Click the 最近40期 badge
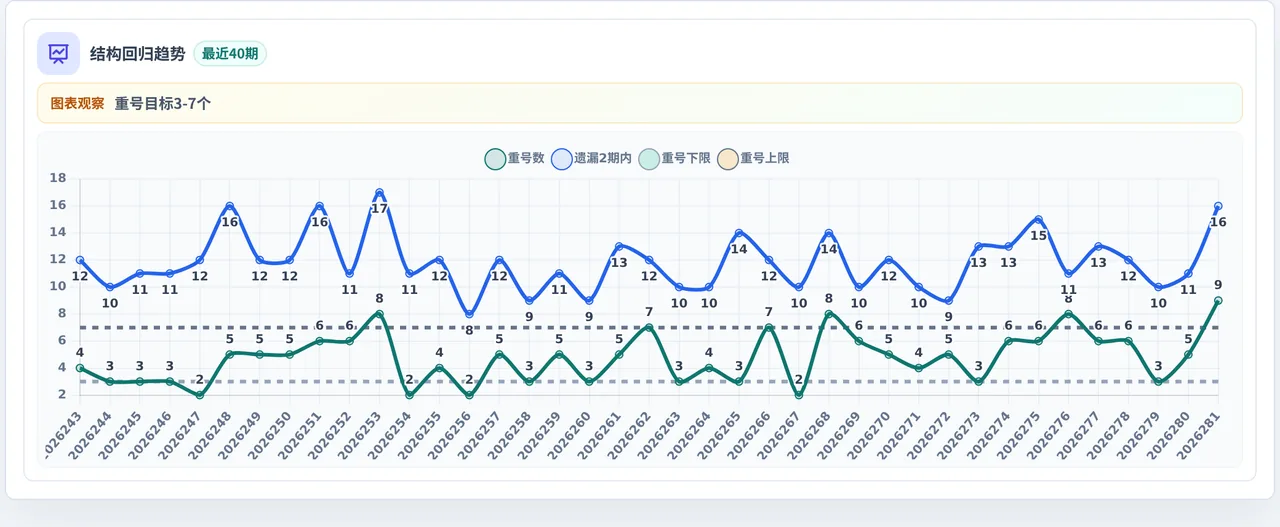 coord(230,54)
